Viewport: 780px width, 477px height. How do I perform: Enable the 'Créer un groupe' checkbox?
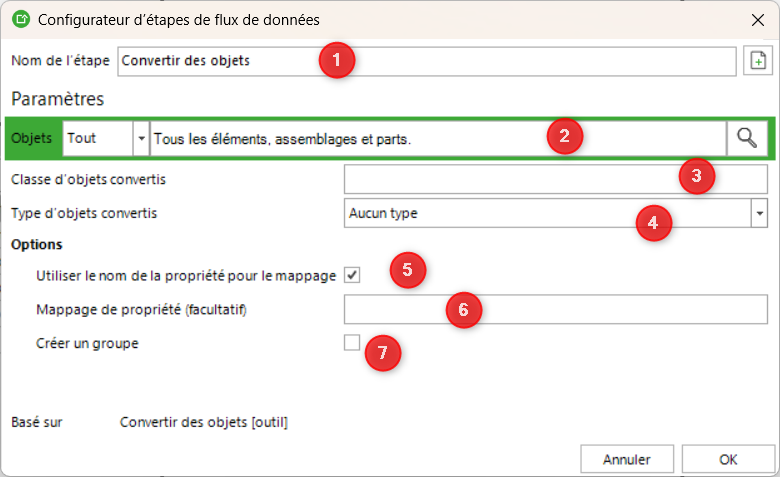click(351, 343)
